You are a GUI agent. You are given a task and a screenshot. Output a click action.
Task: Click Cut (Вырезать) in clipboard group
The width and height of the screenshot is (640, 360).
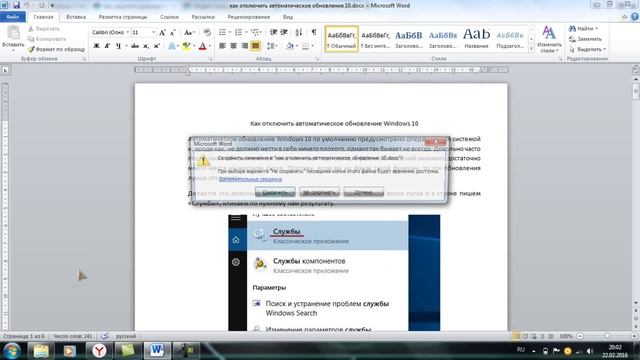44,29
